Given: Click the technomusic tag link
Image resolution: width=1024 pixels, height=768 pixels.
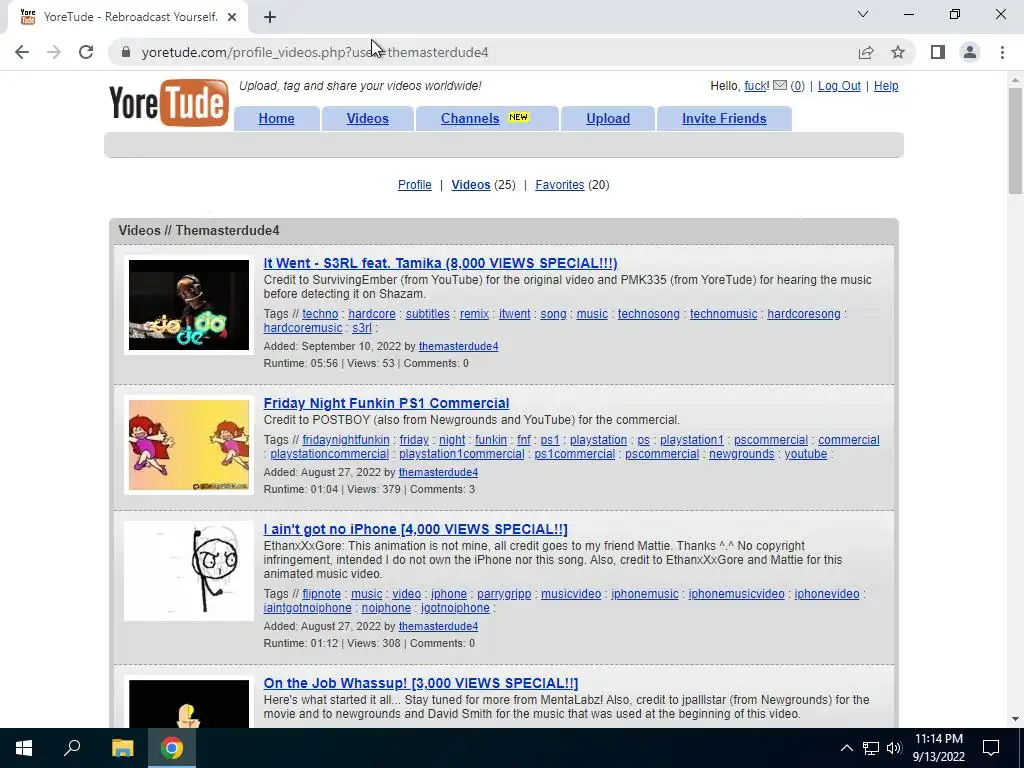Looking at the screenshot, I should click(724, 314).
